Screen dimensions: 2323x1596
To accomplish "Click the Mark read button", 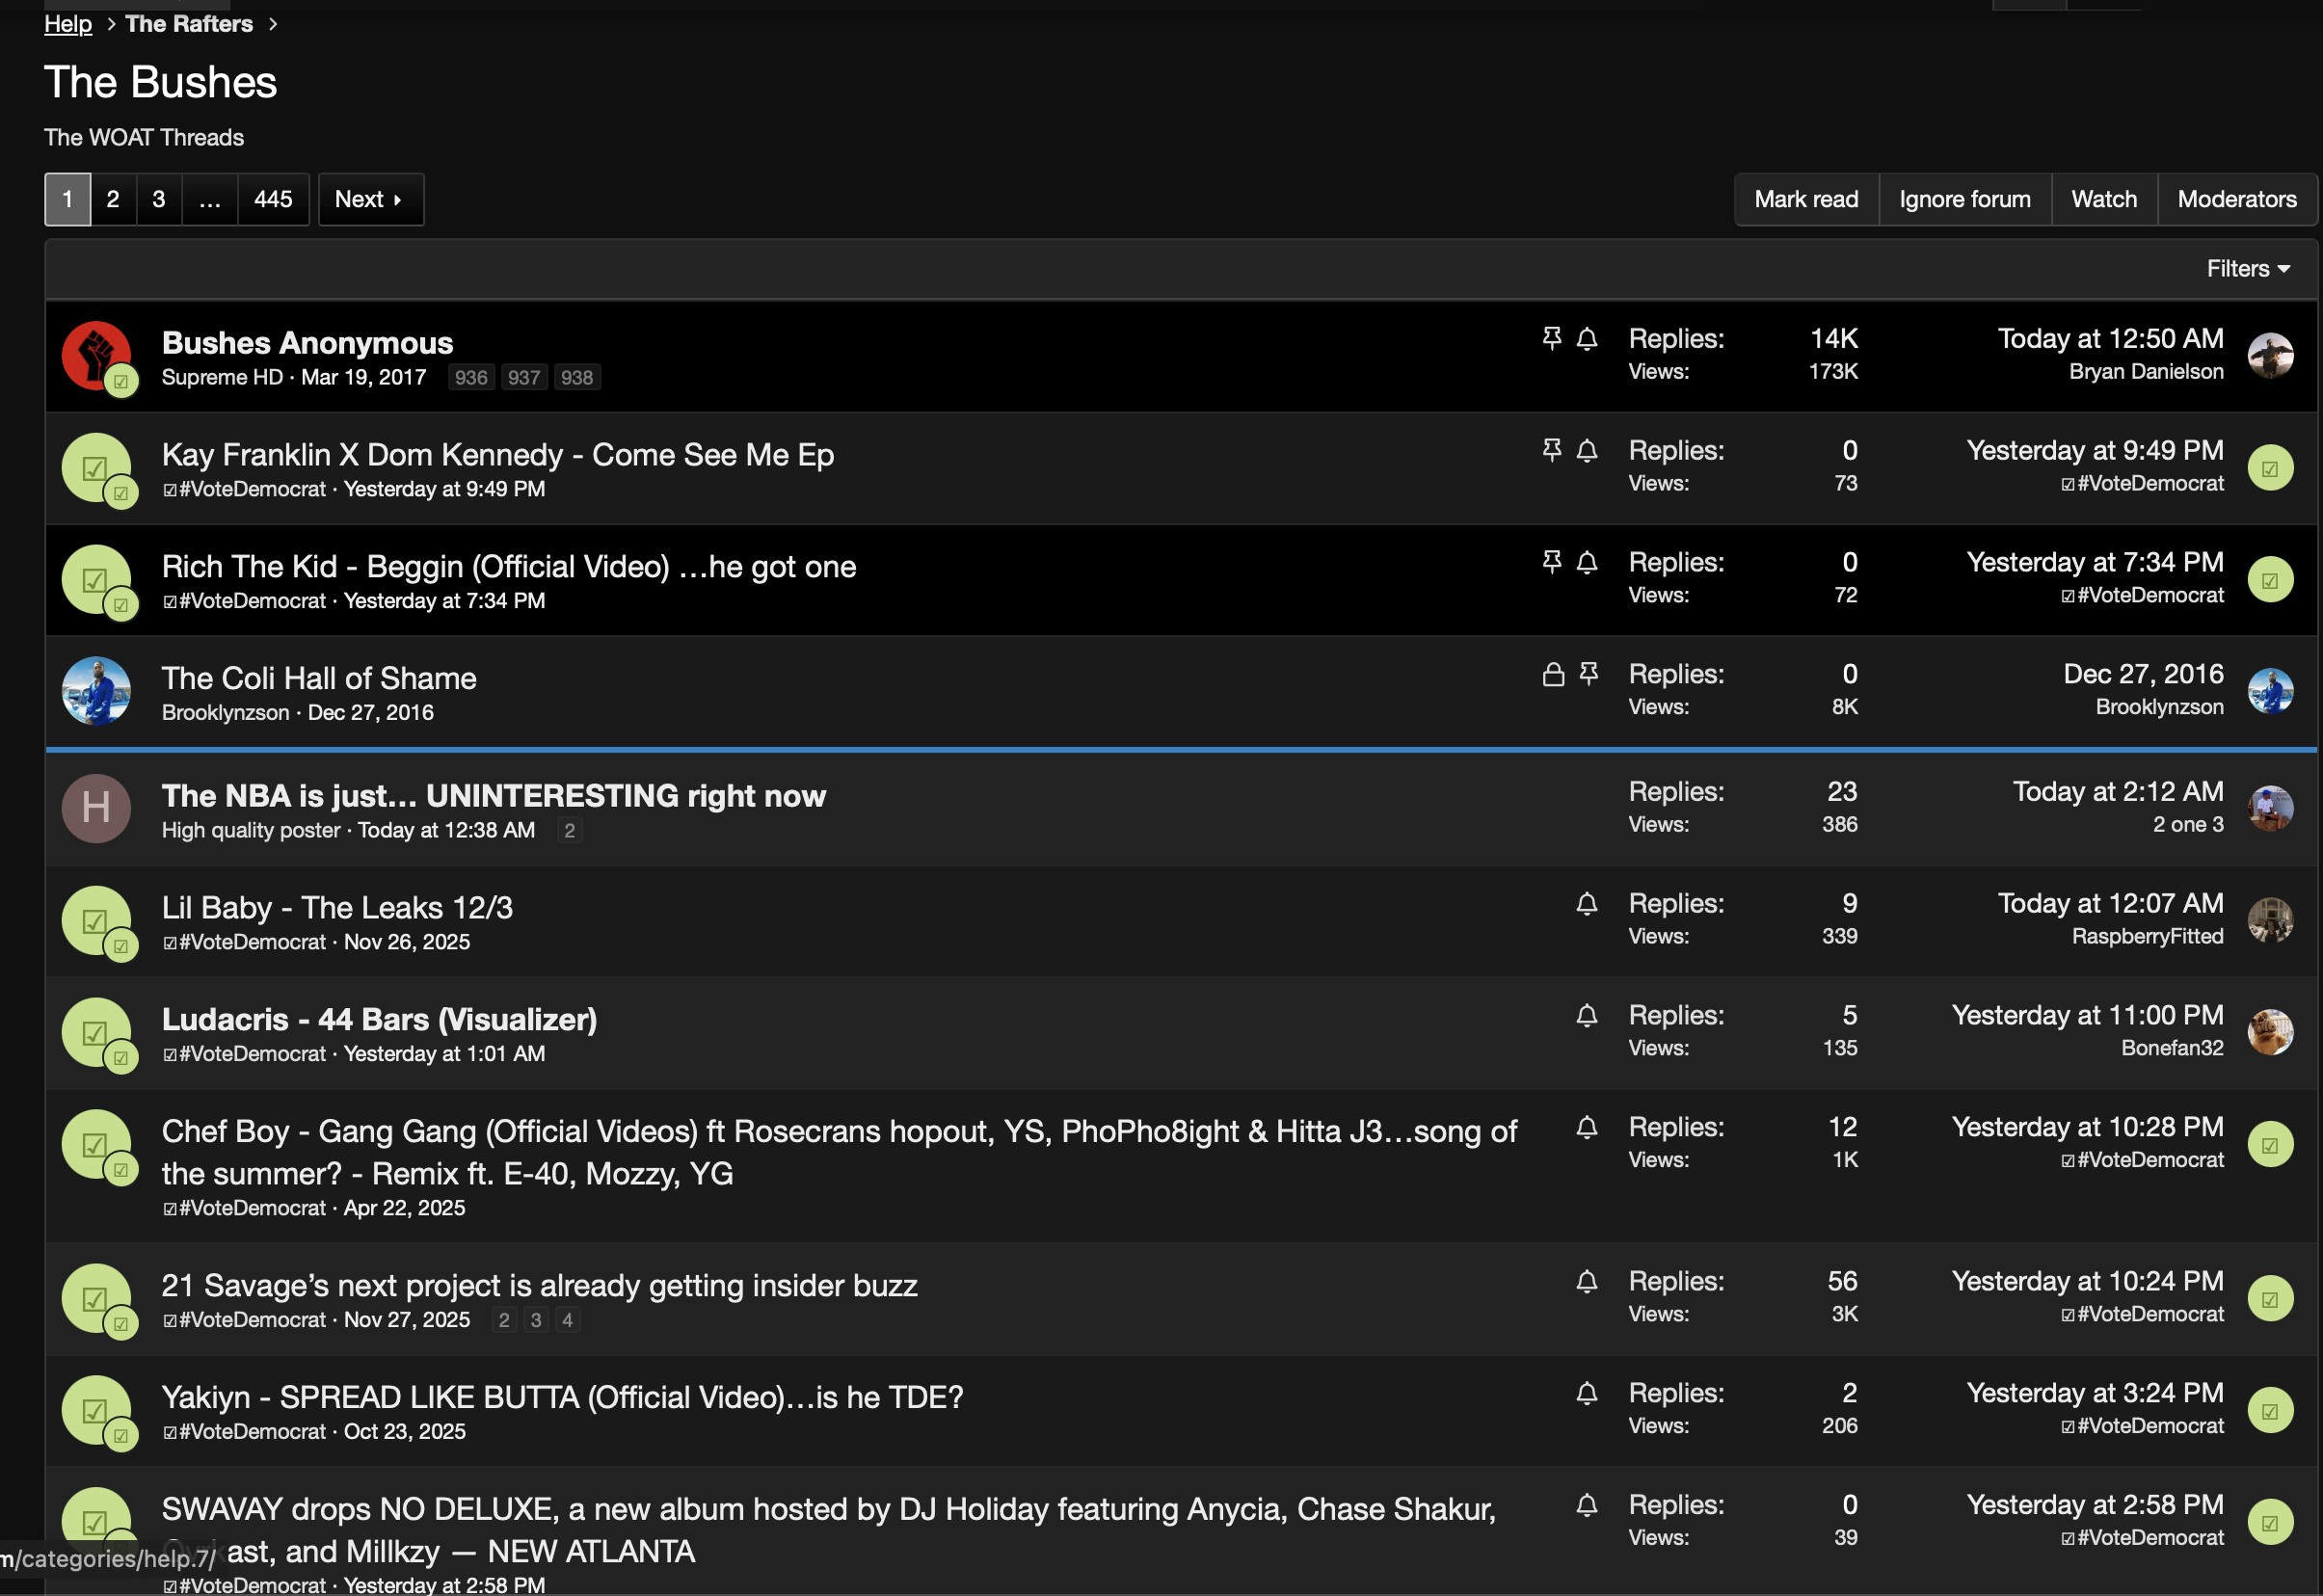I will (x=1805, y=199).
